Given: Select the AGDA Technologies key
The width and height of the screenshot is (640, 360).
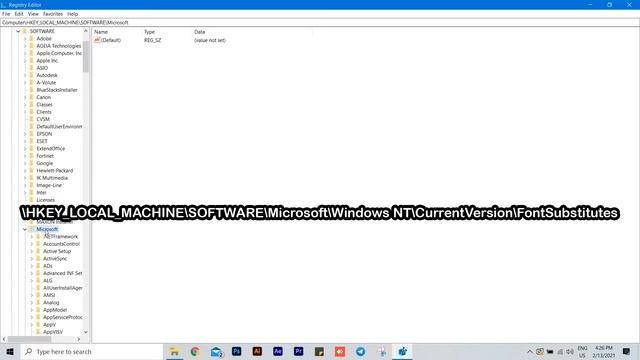Looking at the screenshot, I should (59, 46).
